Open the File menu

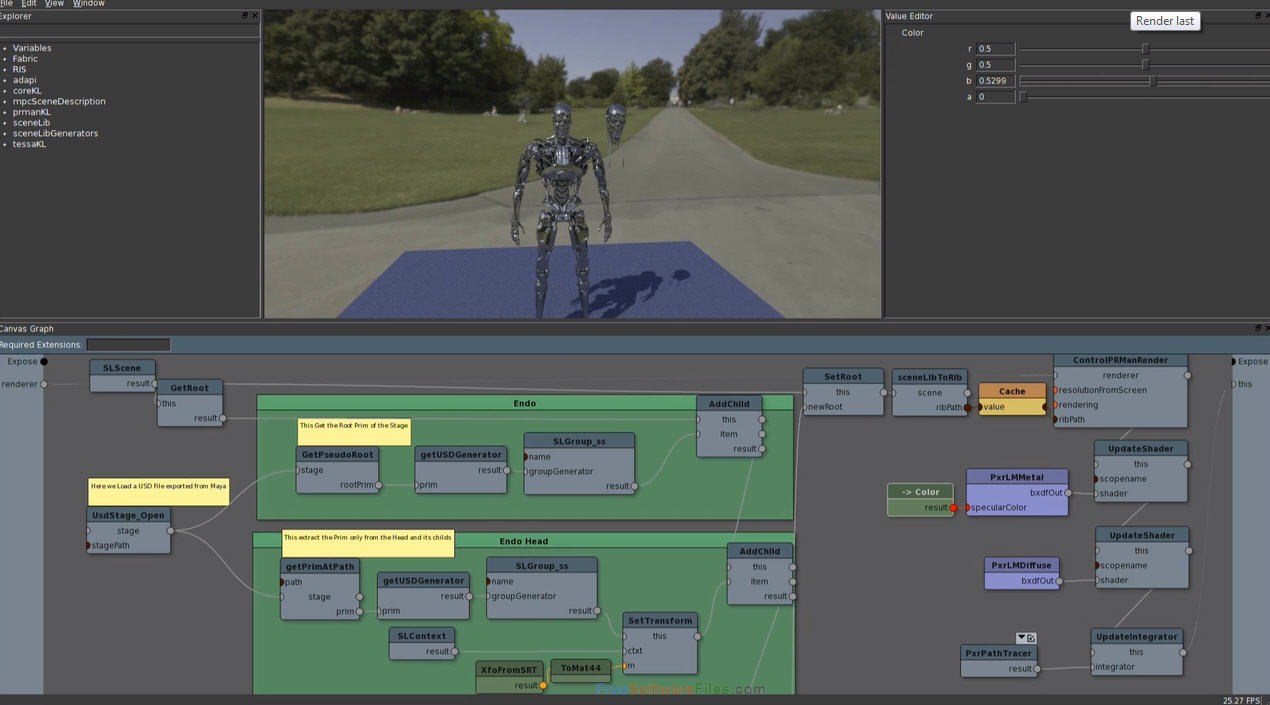click(5, 4)
